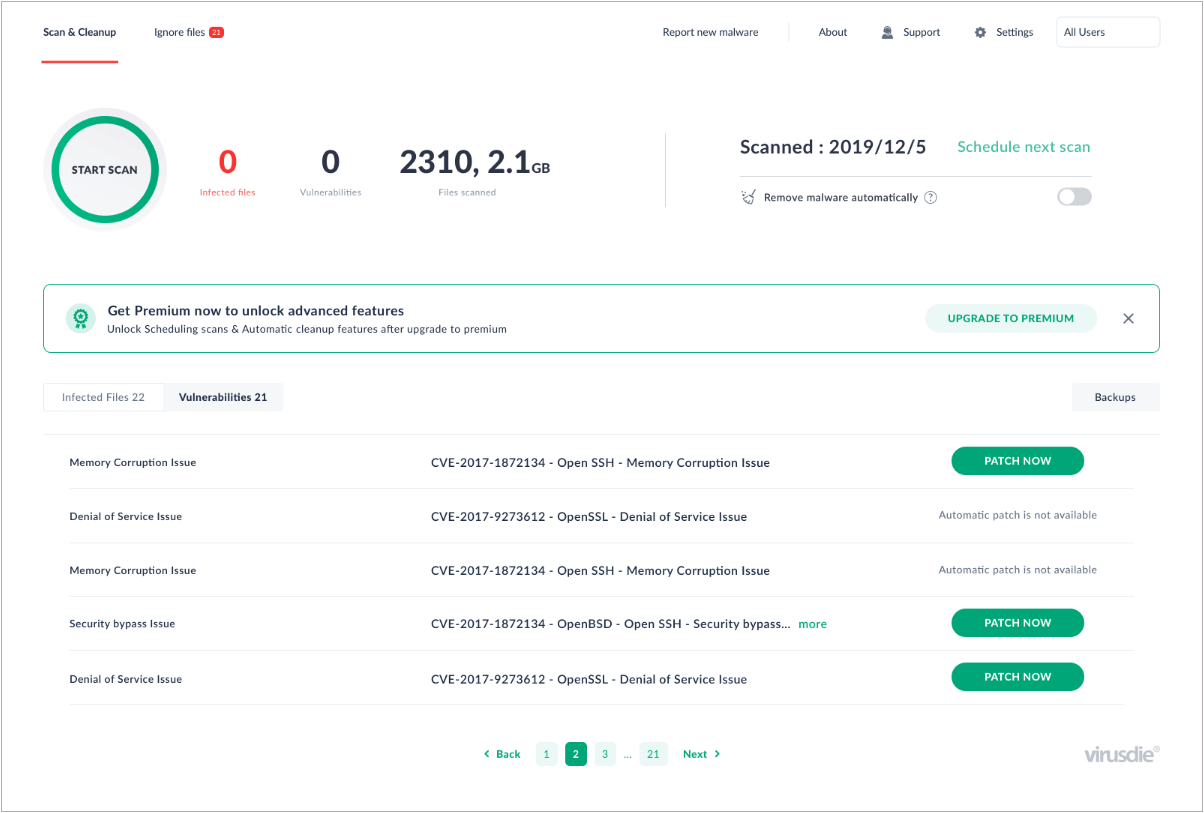This screenshot has width=1204, height=813.
Task: Start a scan with START SCAN
Action: (104, 170)
